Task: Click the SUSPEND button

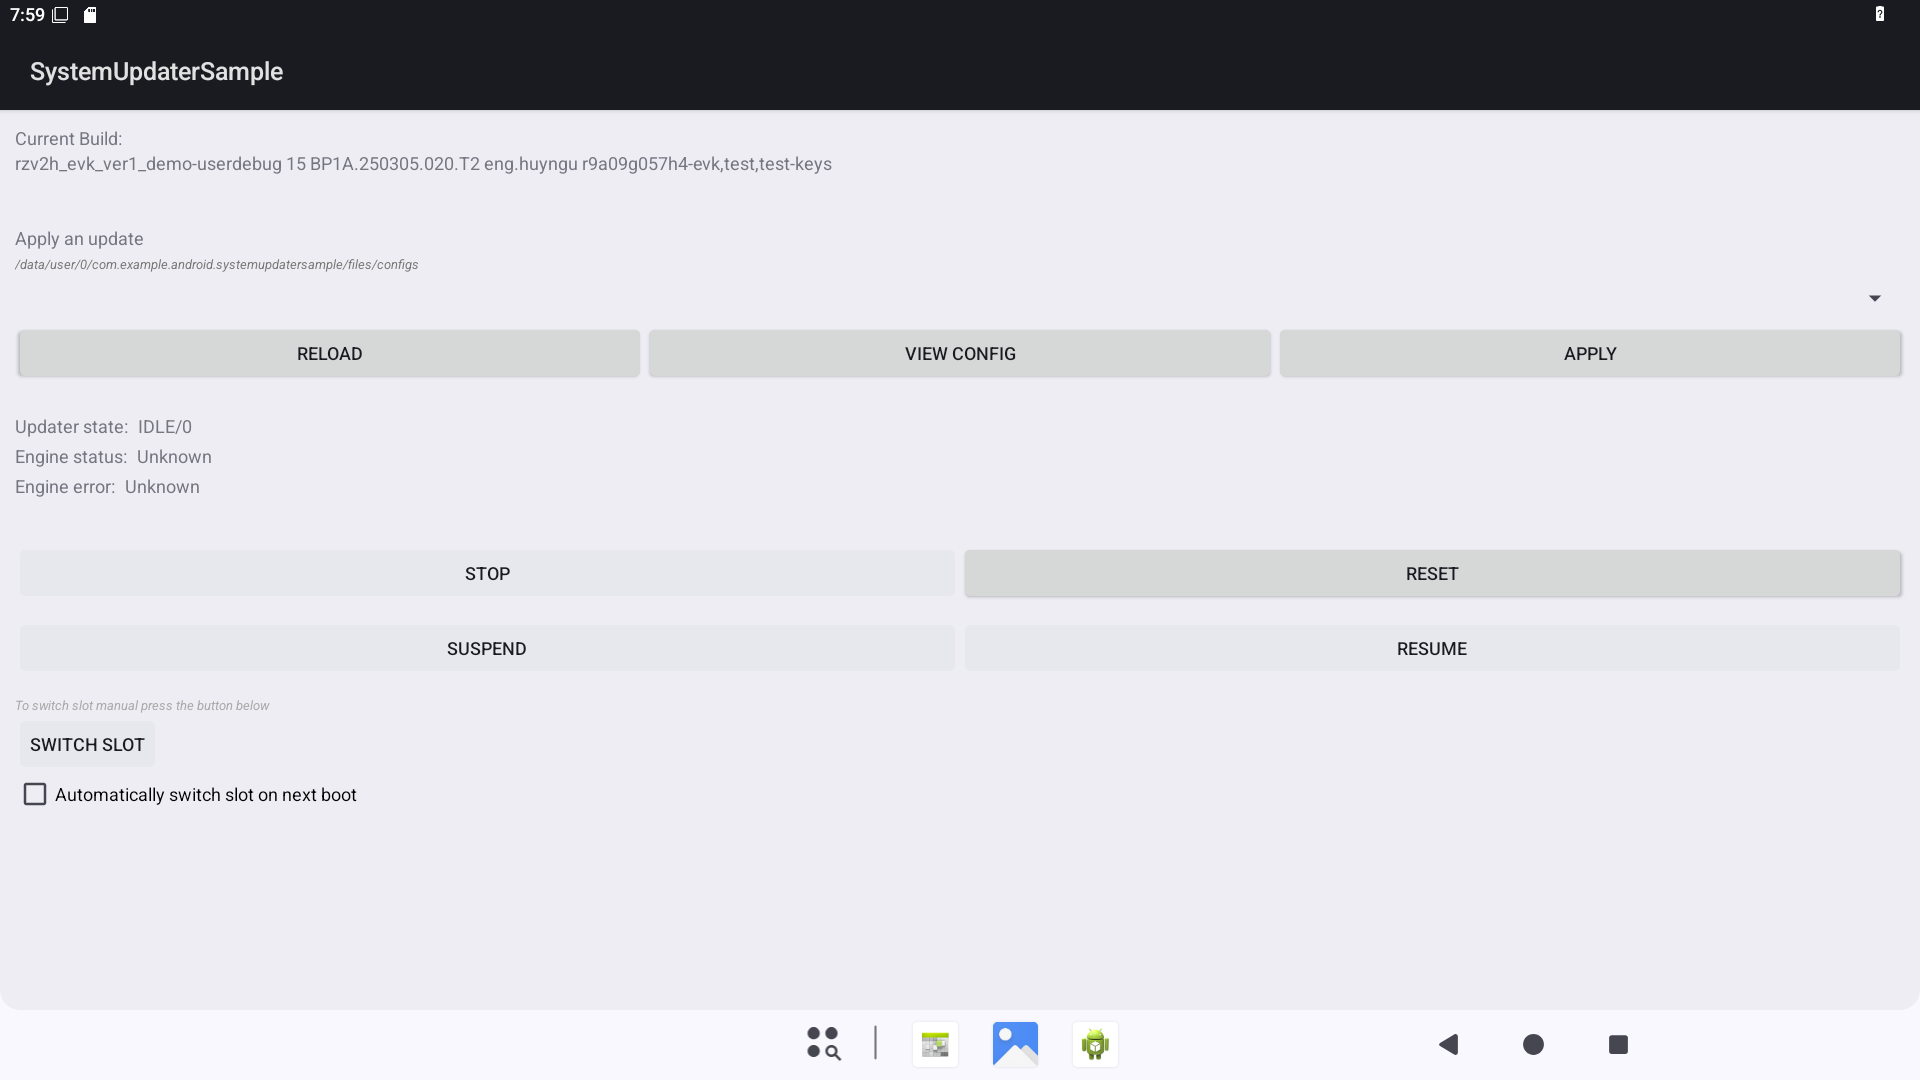Action: [487, 649]
